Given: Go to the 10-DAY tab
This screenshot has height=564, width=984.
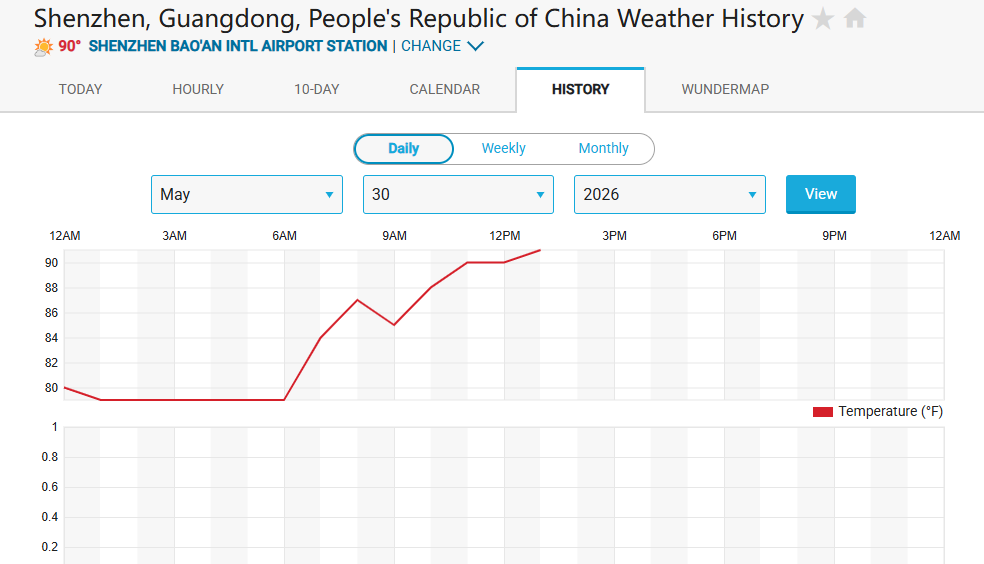Looking at the screenshot, I should 316,89.
